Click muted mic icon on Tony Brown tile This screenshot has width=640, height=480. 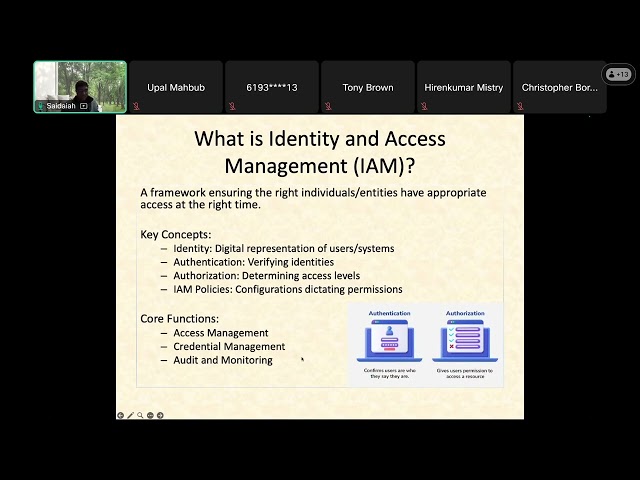tap(328, 106)
